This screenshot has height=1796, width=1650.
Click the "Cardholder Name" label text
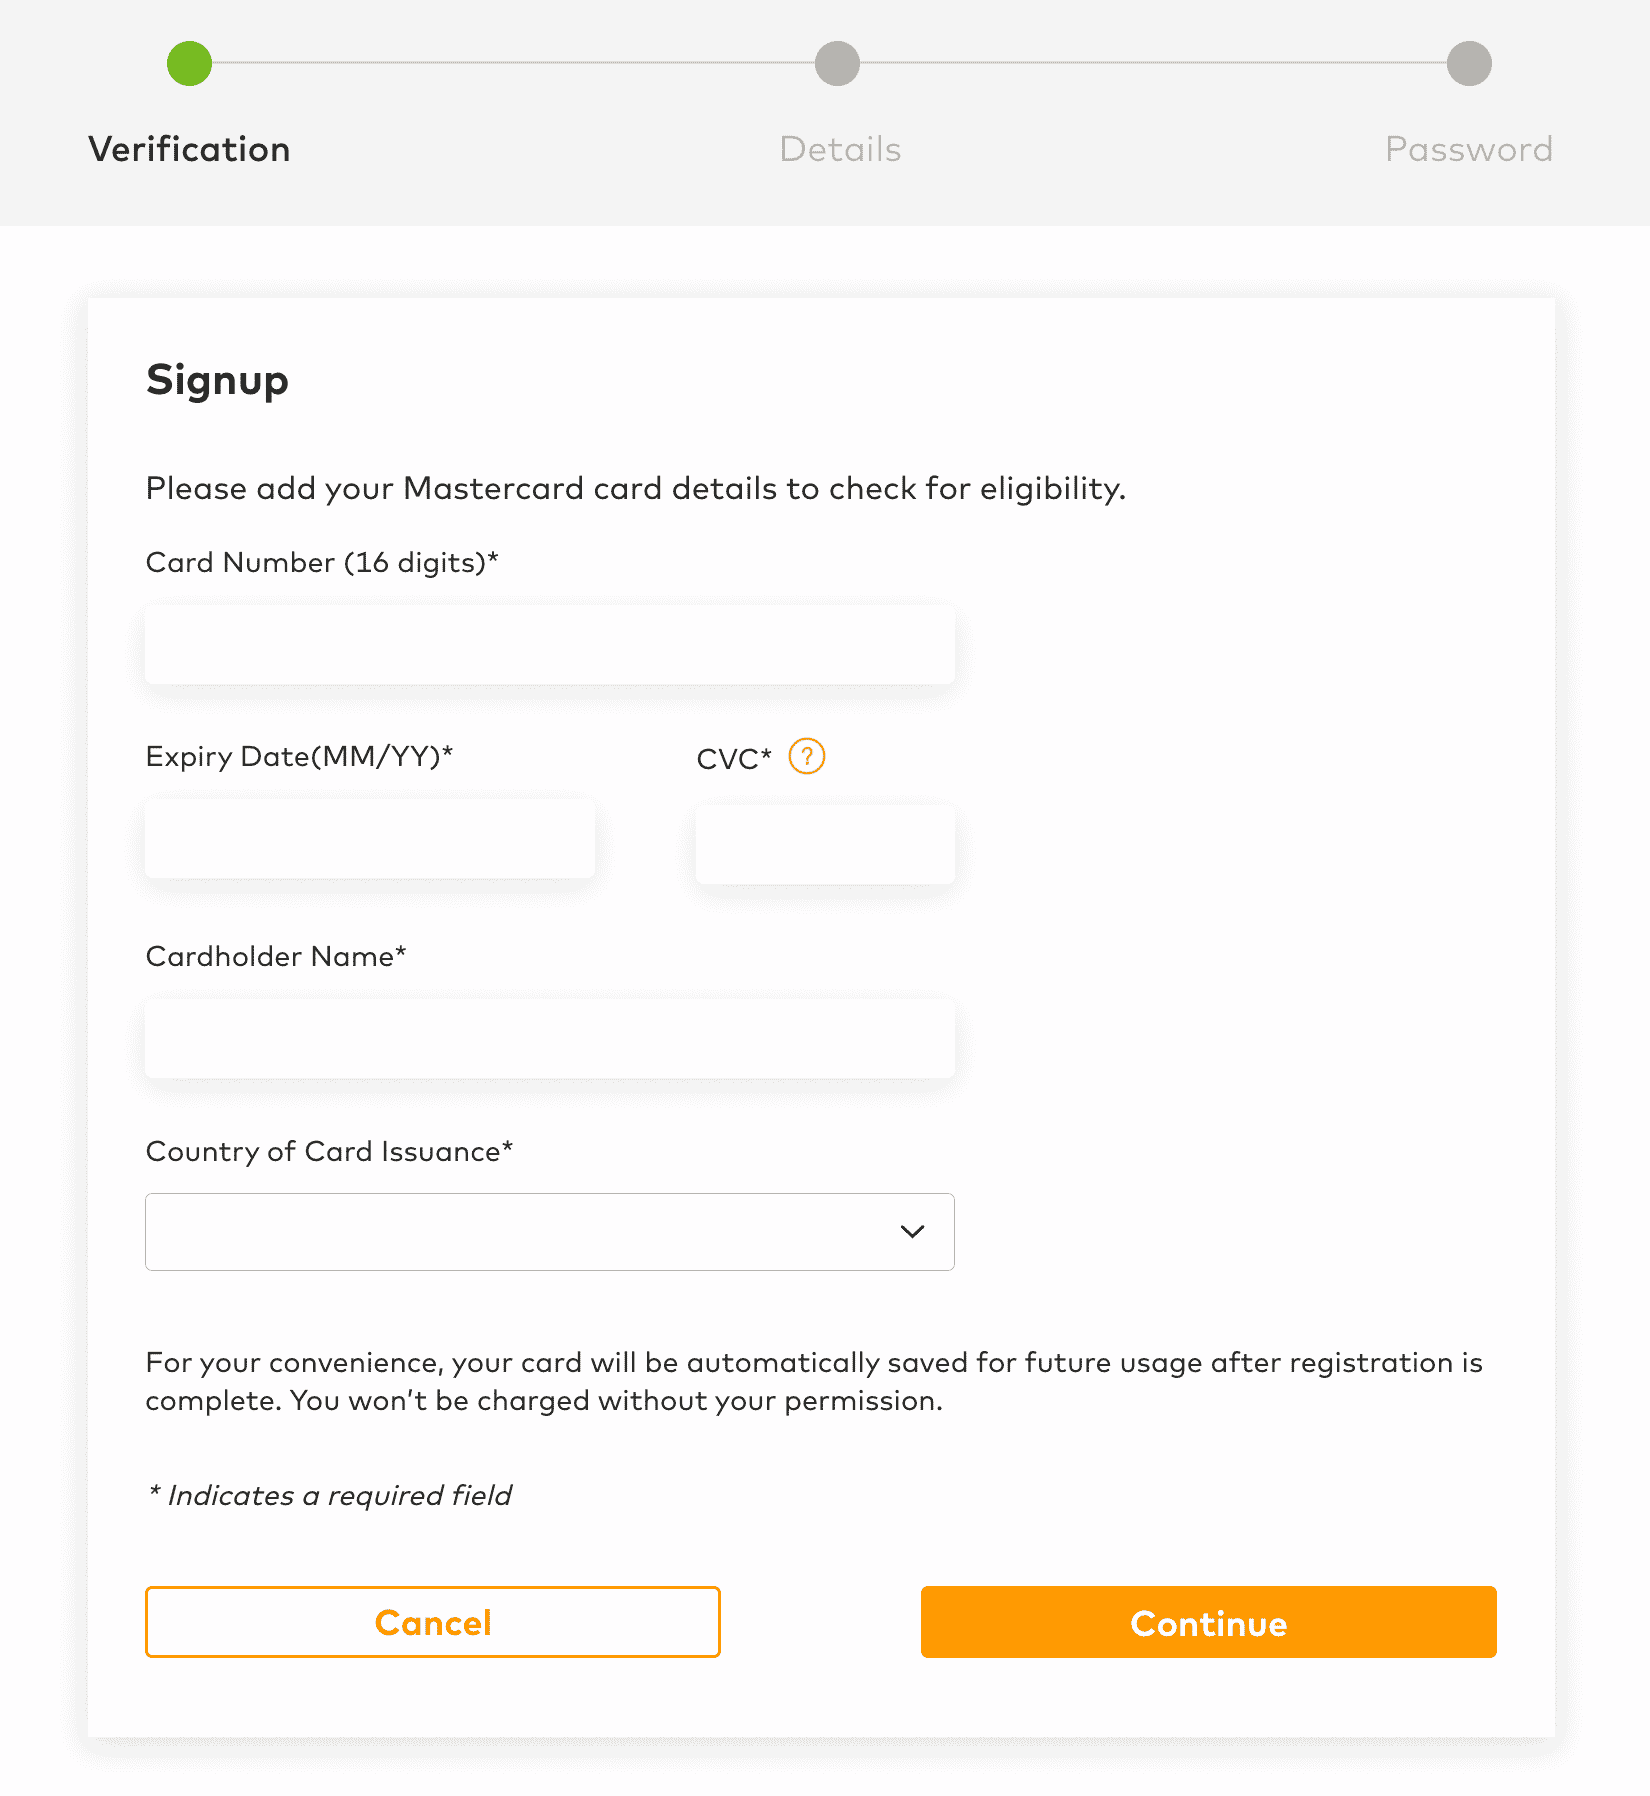(276, 957)
